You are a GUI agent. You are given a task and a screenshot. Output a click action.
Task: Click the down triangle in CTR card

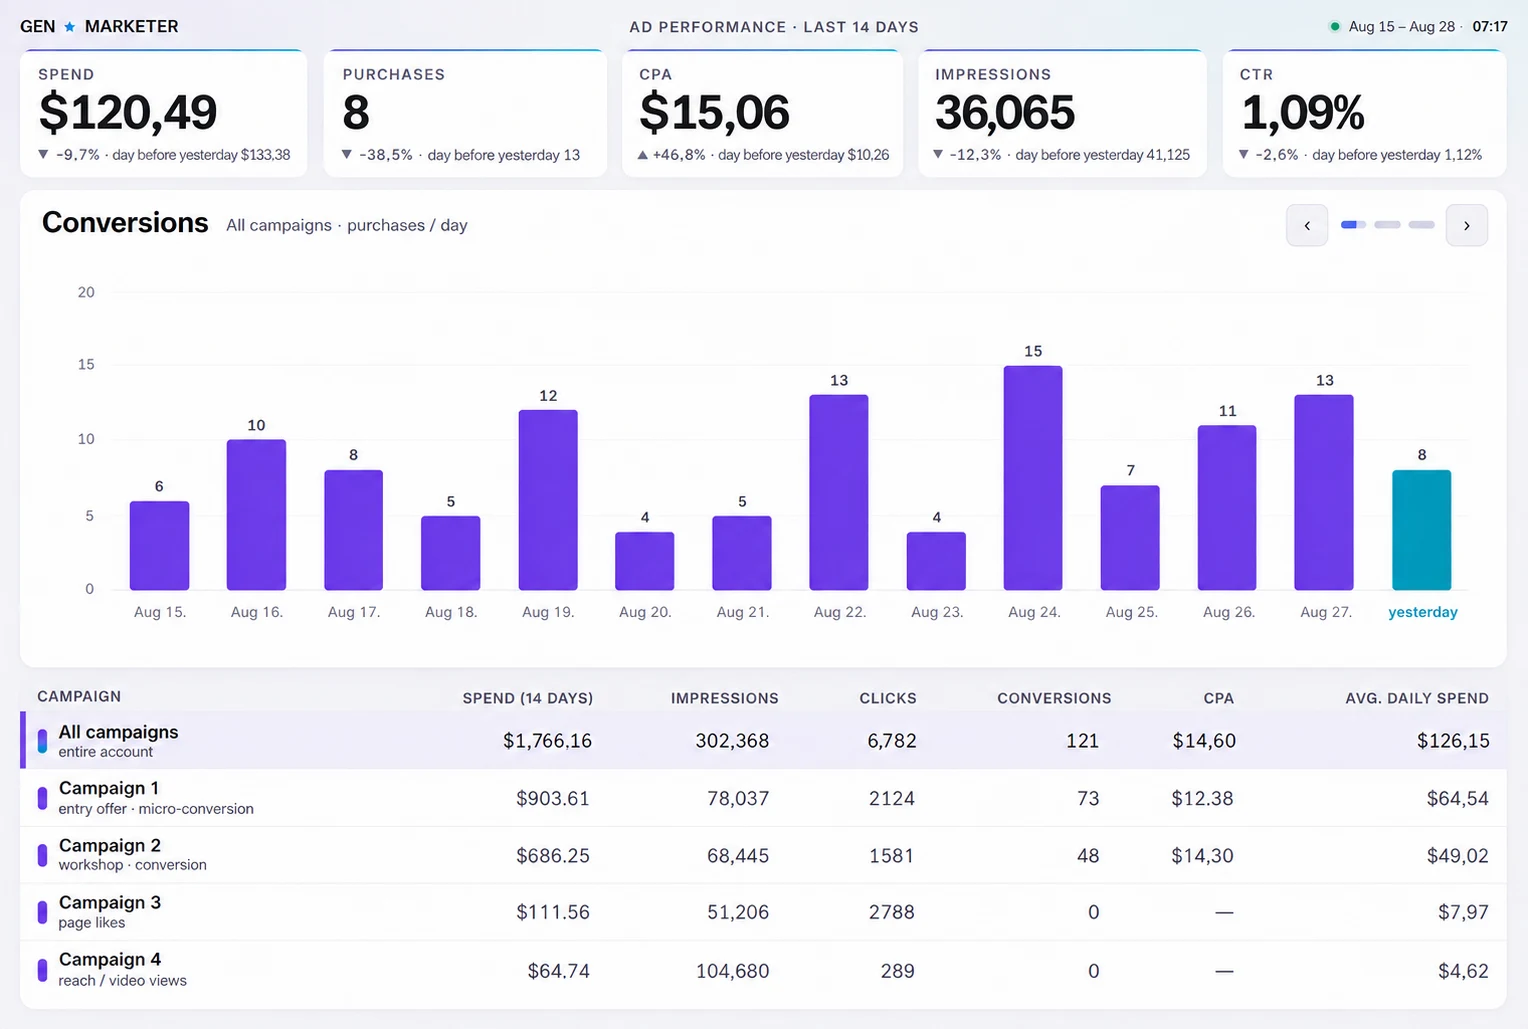click(x=1244, y=155)
